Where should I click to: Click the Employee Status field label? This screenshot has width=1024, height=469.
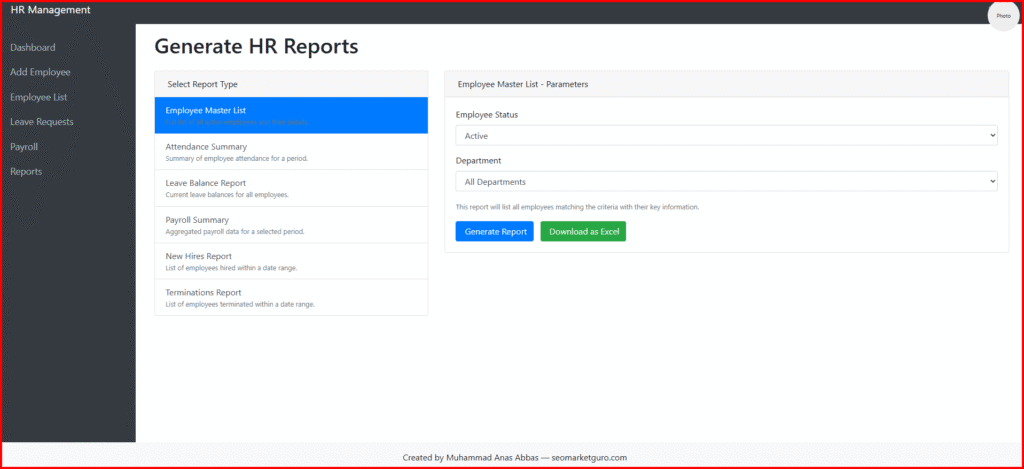[x=487, y=114]
